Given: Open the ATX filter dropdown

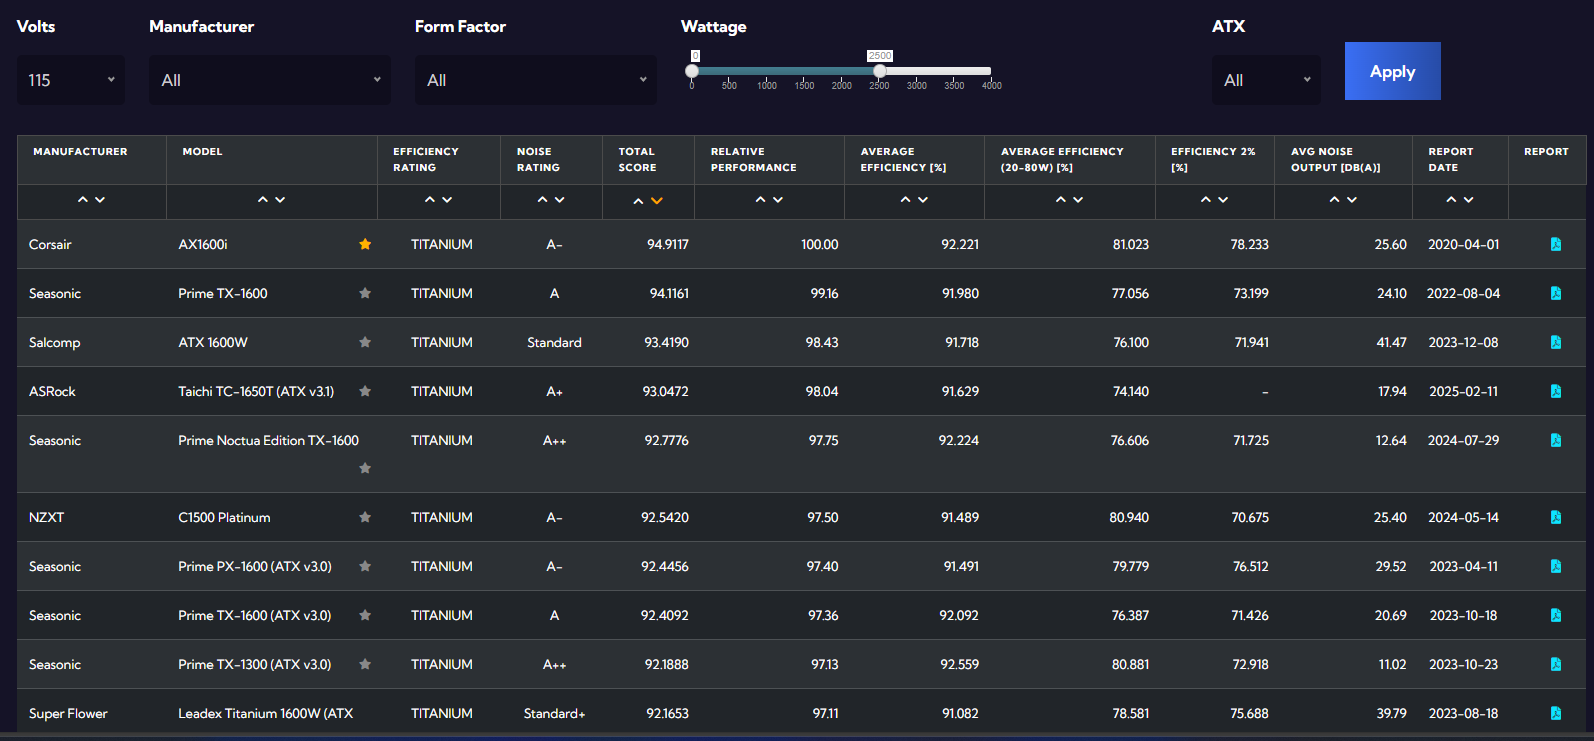Looking at the screenshot, I should pyautogui.click(x=1266, y=80).
